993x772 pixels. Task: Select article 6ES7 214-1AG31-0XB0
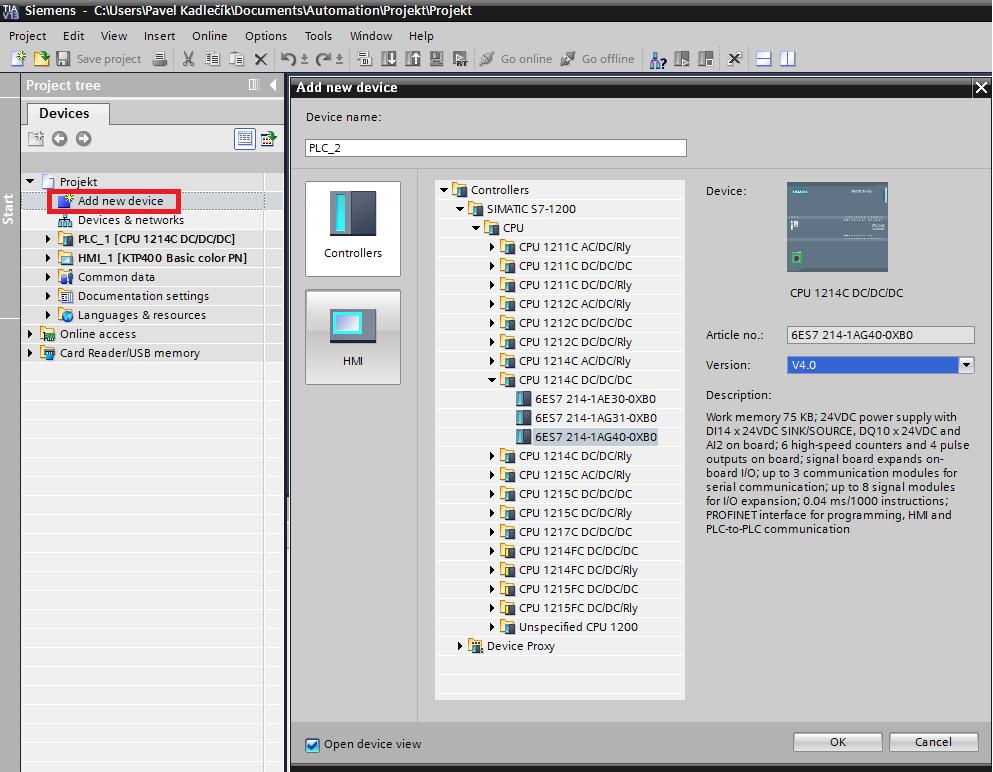(x=595, y=418)
